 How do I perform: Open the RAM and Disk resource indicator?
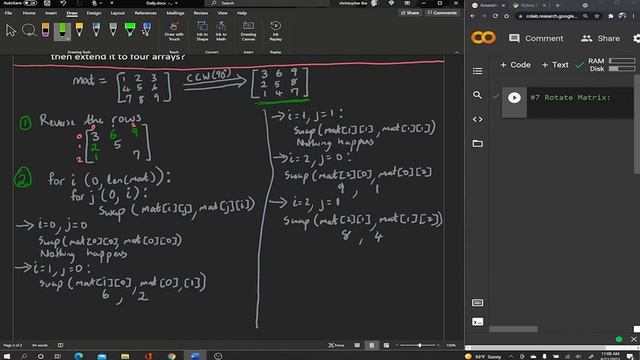pyautogui.click(x=611, y=65)
